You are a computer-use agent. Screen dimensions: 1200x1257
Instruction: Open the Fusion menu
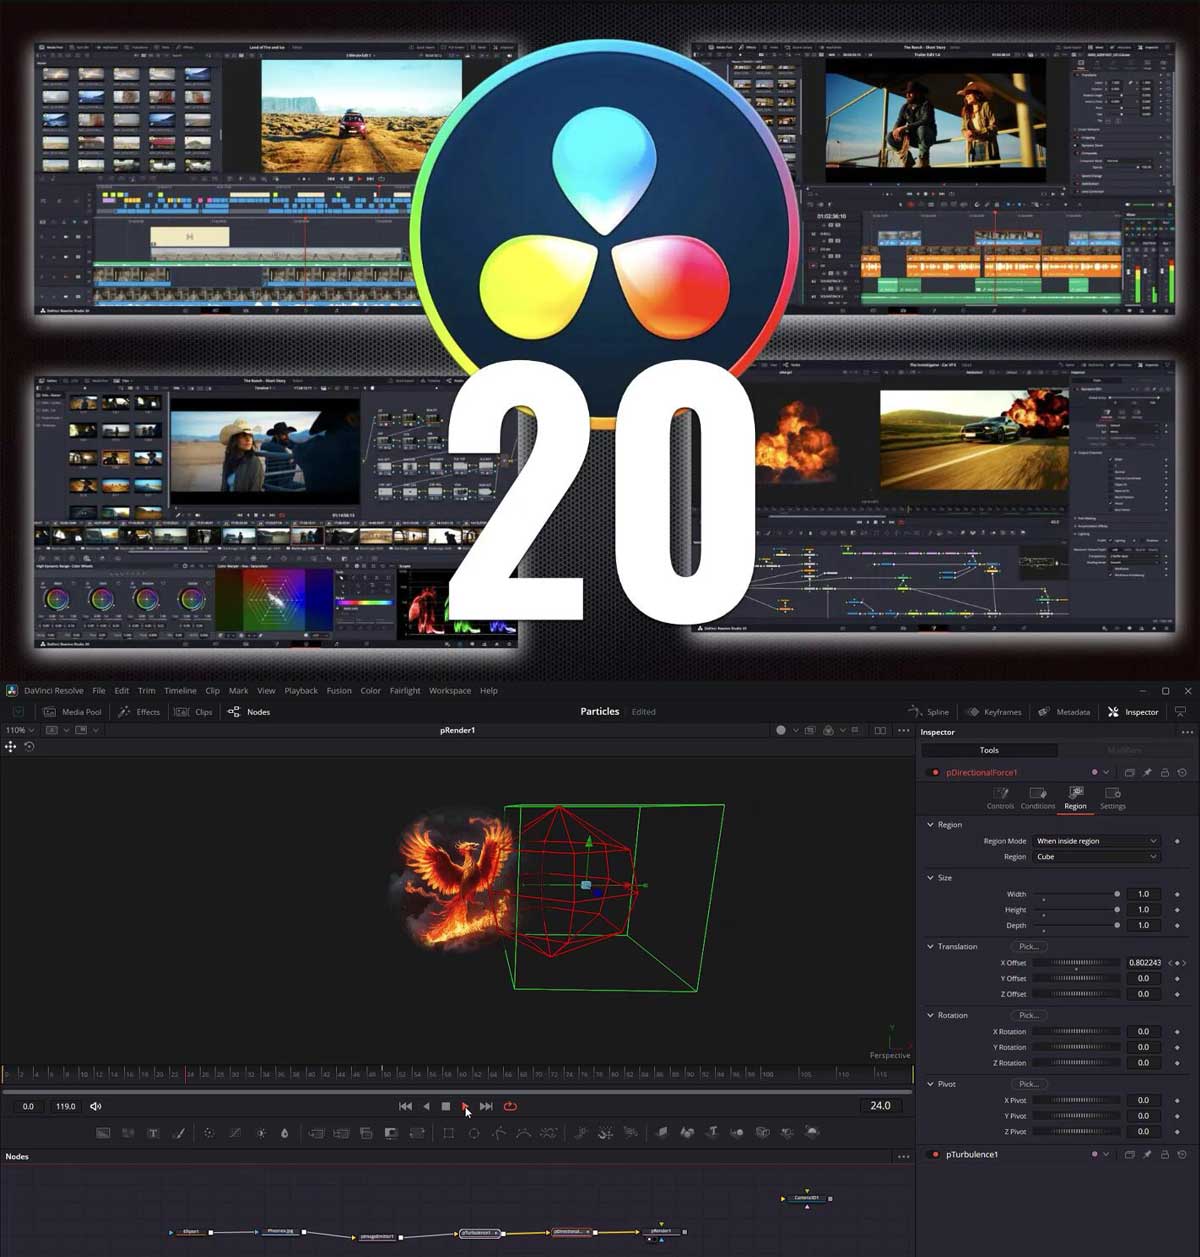[x=339, y=691]
